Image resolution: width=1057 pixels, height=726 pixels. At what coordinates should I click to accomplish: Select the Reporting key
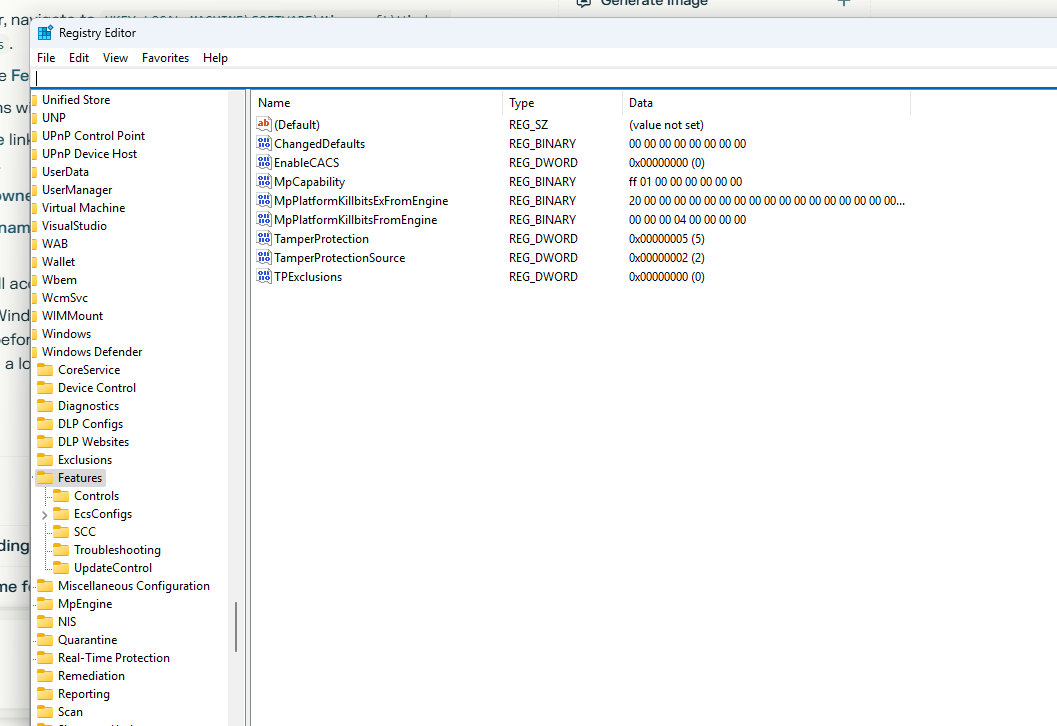click(84, 694)
